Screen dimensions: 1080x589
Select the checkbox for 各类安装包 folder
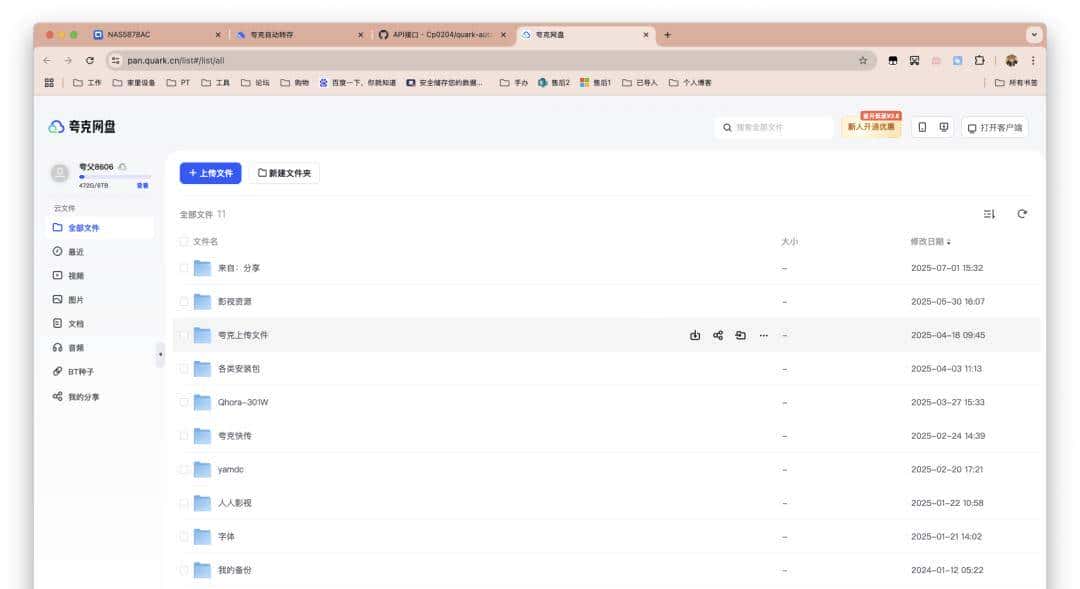point(183,369)
